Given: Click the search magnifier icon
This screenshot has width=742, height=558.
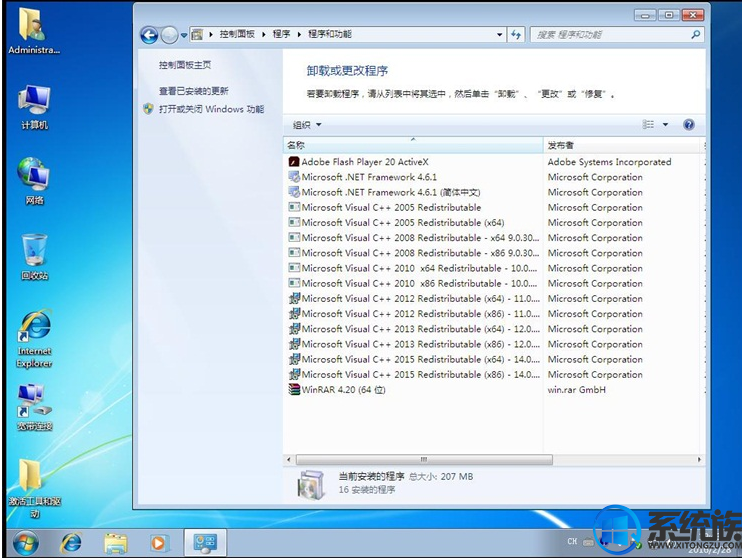Looking at the screenshot, I should click(696, 35).
